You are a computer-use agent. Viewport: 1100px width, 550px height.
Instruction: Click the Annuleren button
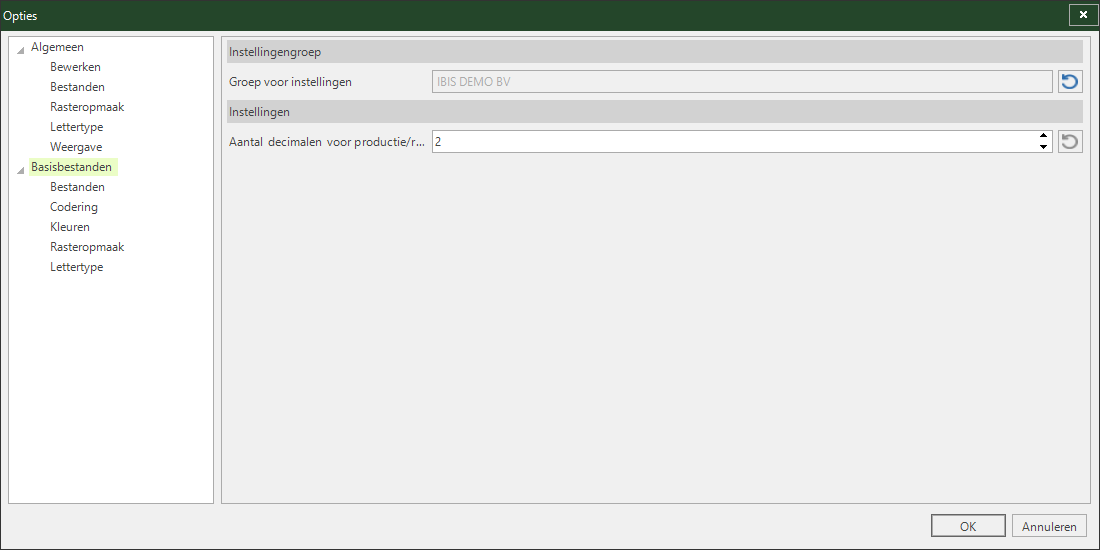click(x=1049, y=527)
